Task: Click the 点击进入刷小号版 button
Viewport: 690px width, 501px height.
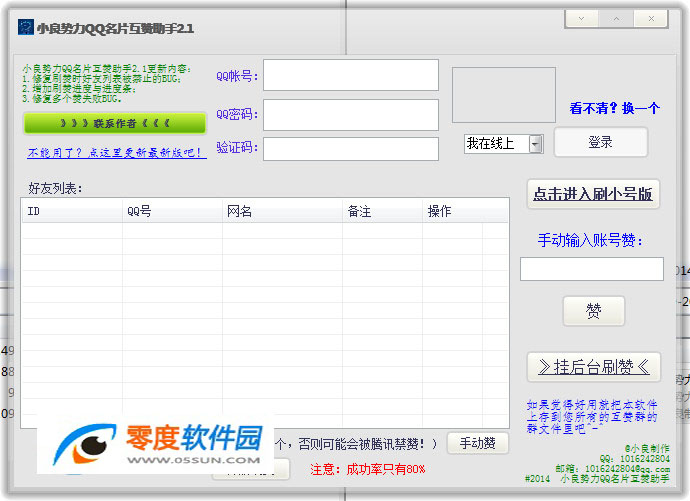Action: tap(593, 194)
